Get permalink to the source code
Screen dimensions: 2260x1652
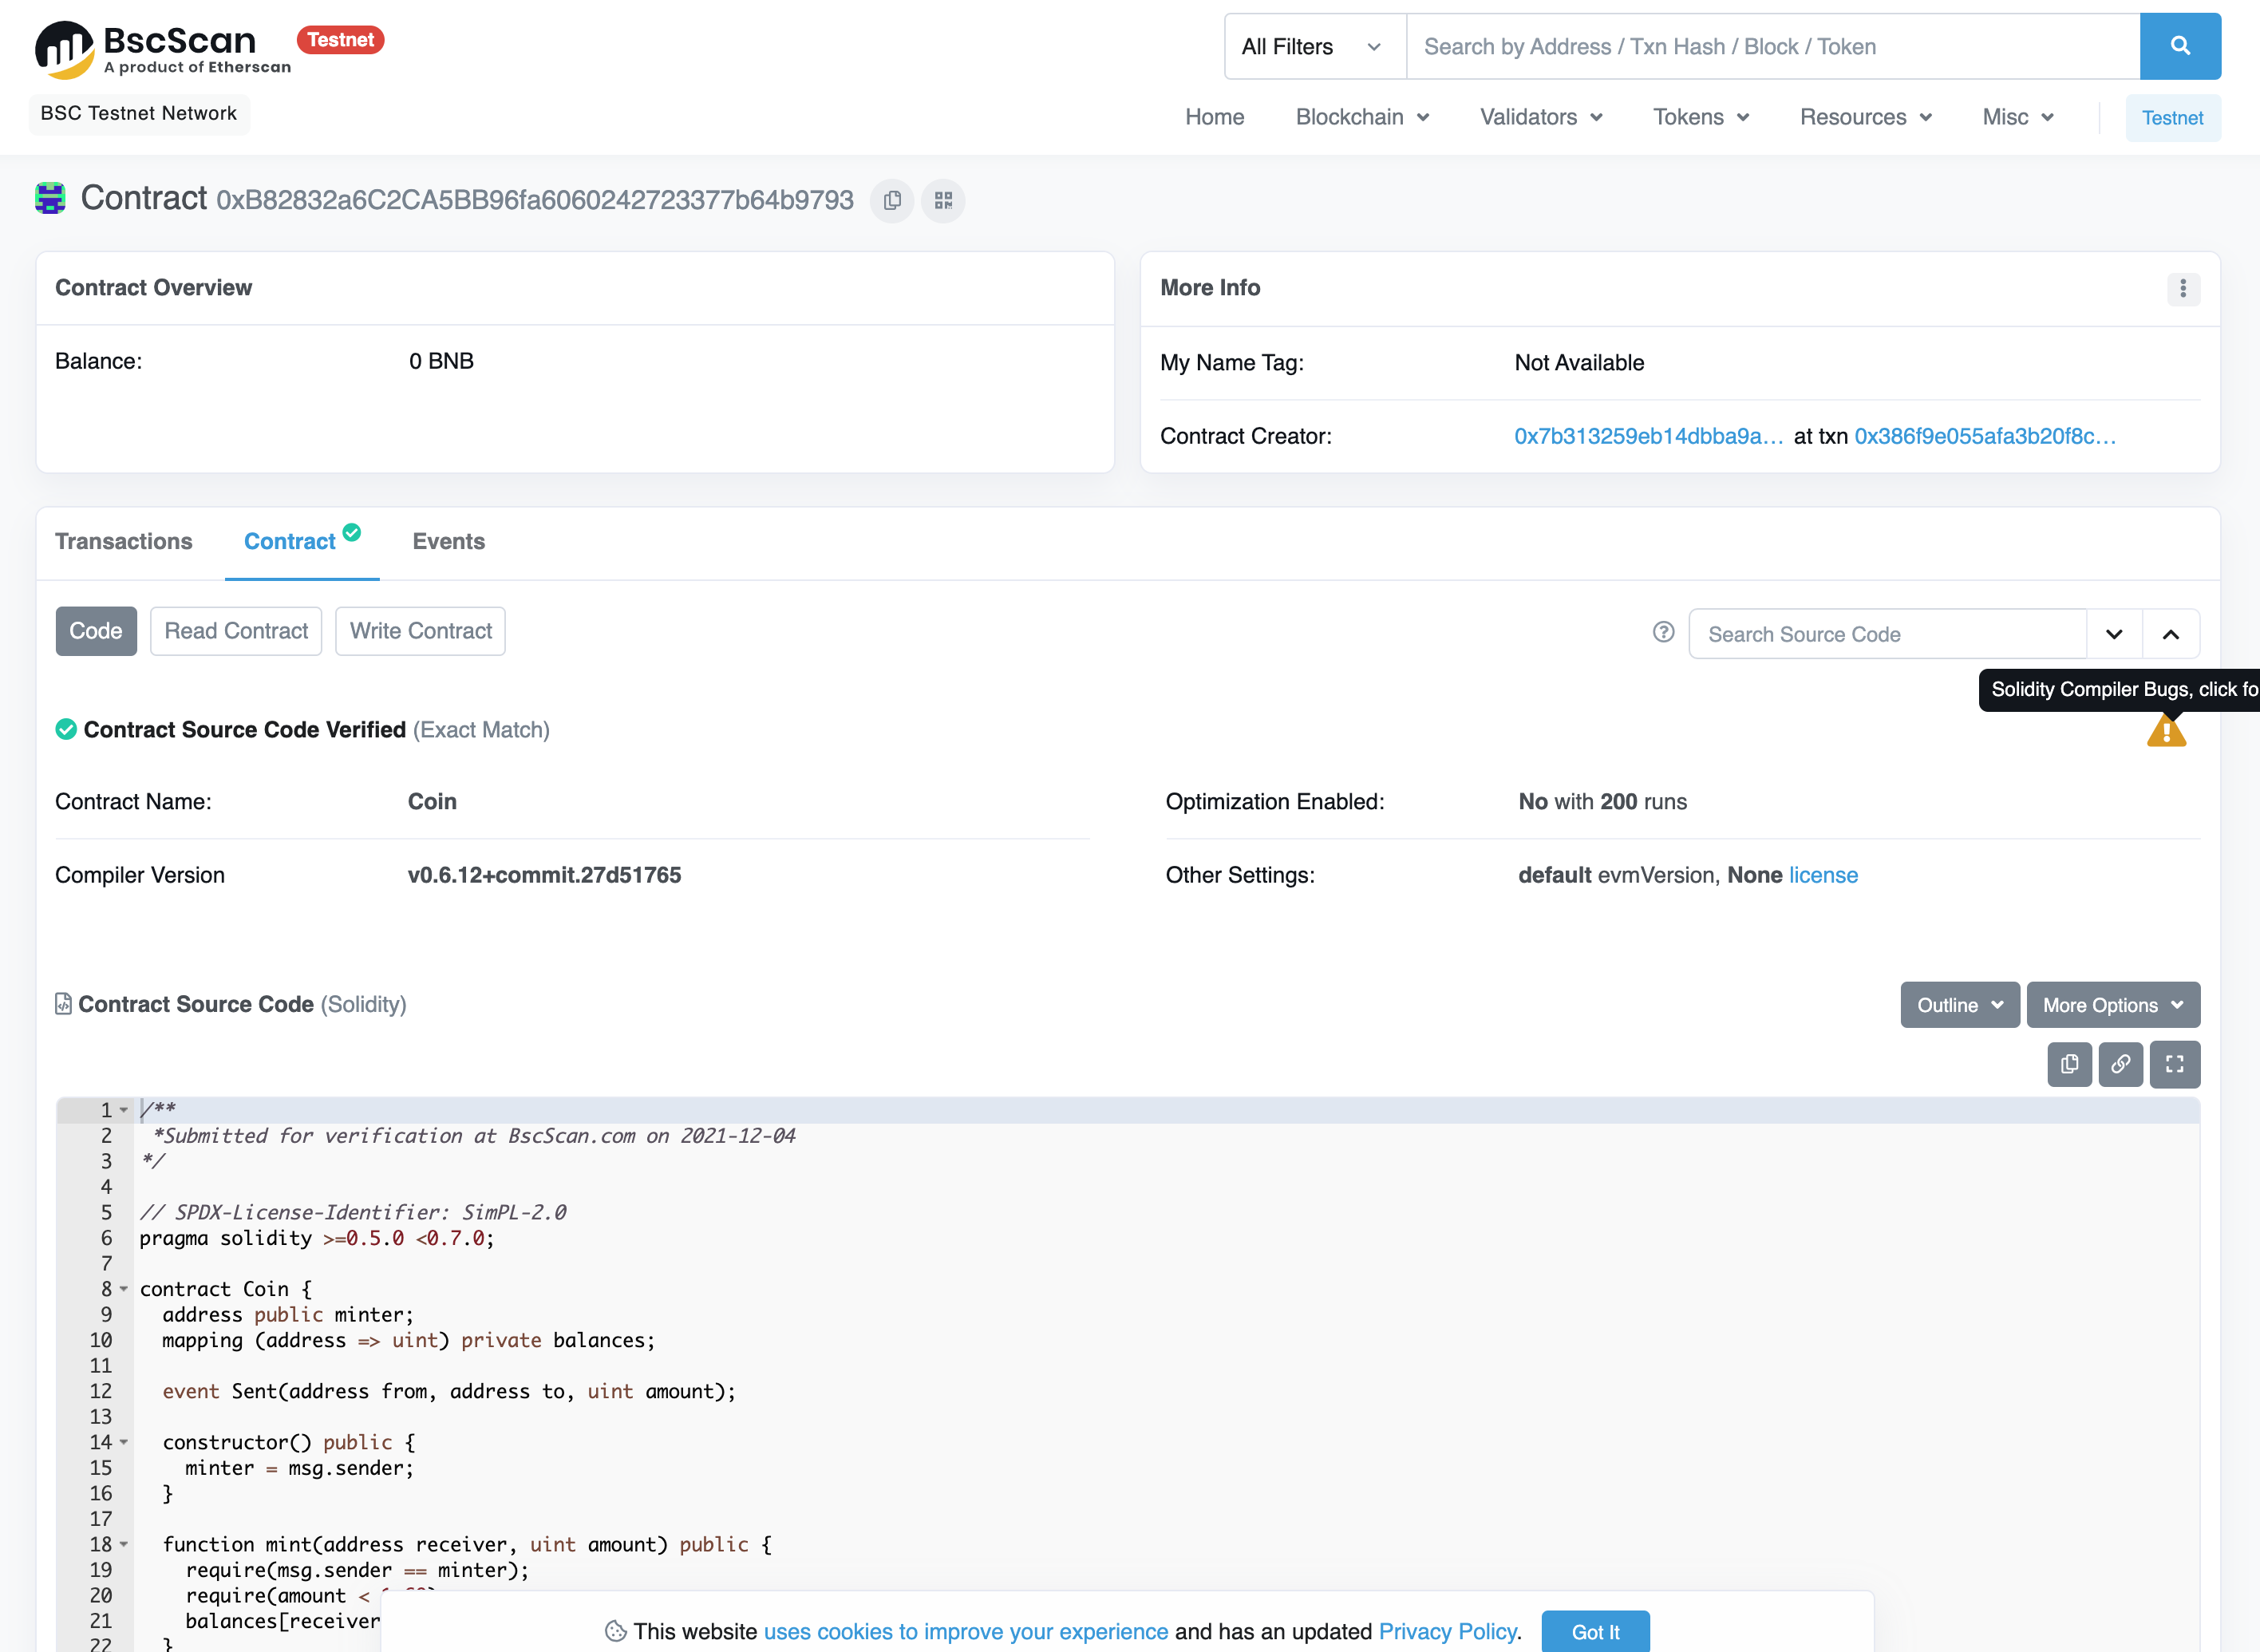point(2120,1064)
